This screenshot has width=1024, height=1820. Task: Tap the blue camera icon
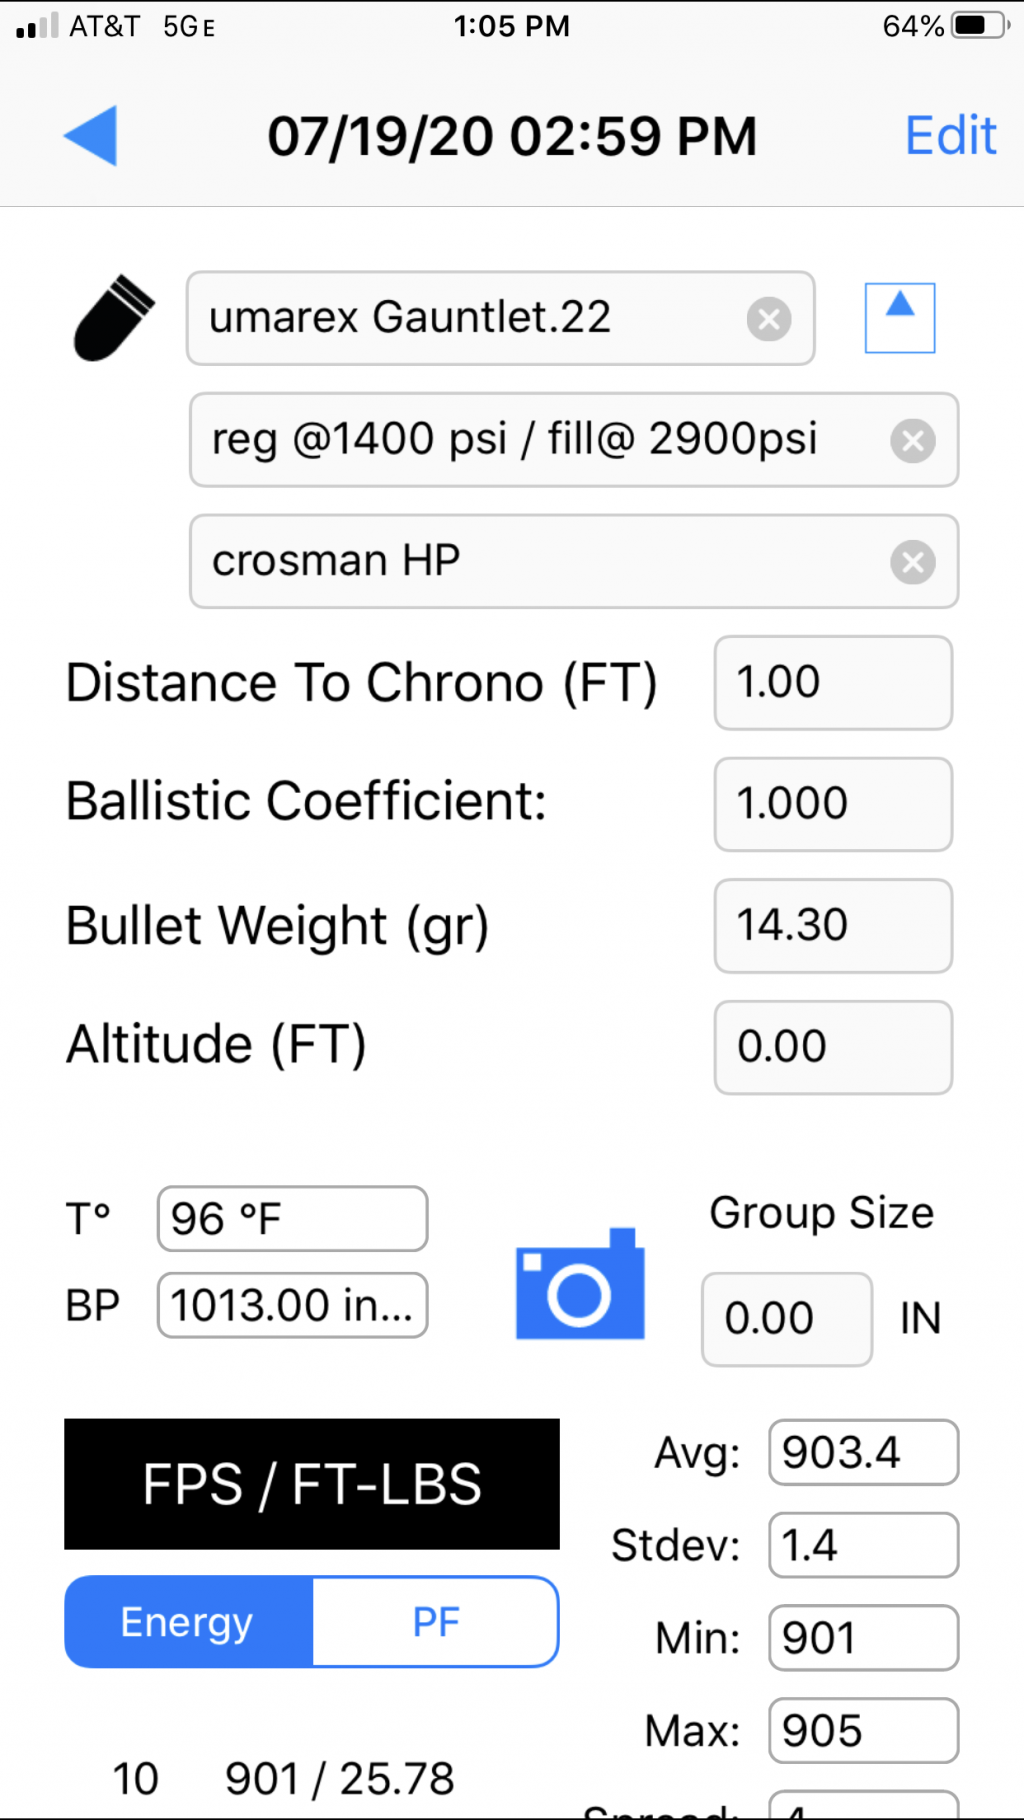pos(580,1284)
